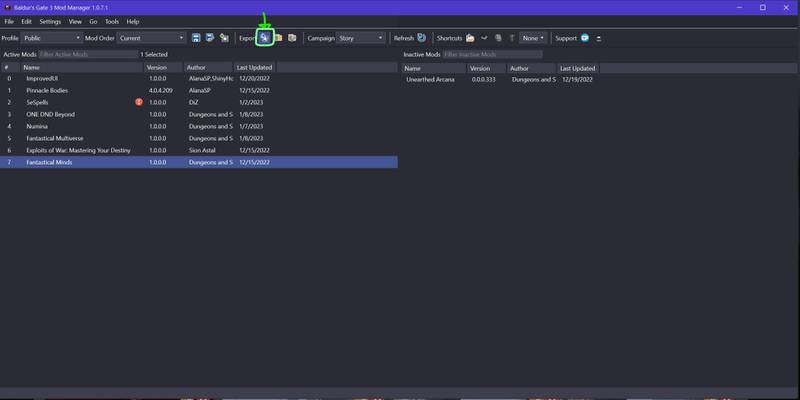Click the grayed icon just before None dropdown
The width and height of the screenshot is (800, 400).
tap(511, 38)
